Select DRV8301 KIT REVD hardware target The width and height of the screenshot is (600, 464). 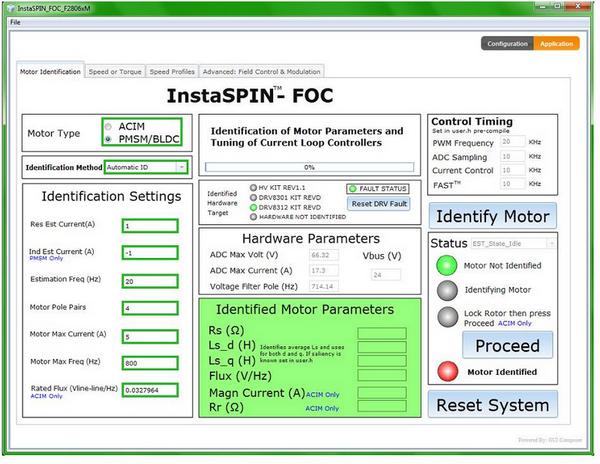pos(253,197)
